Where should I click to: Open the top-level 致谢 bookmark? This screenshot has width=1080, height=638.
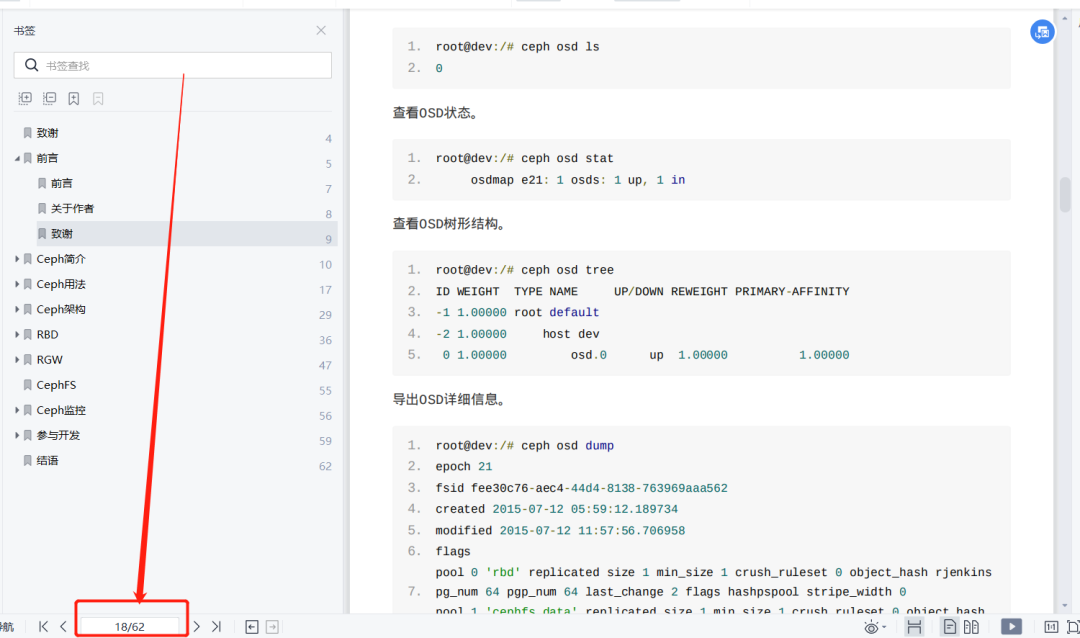pyautogui.click(x=48, y=133)
